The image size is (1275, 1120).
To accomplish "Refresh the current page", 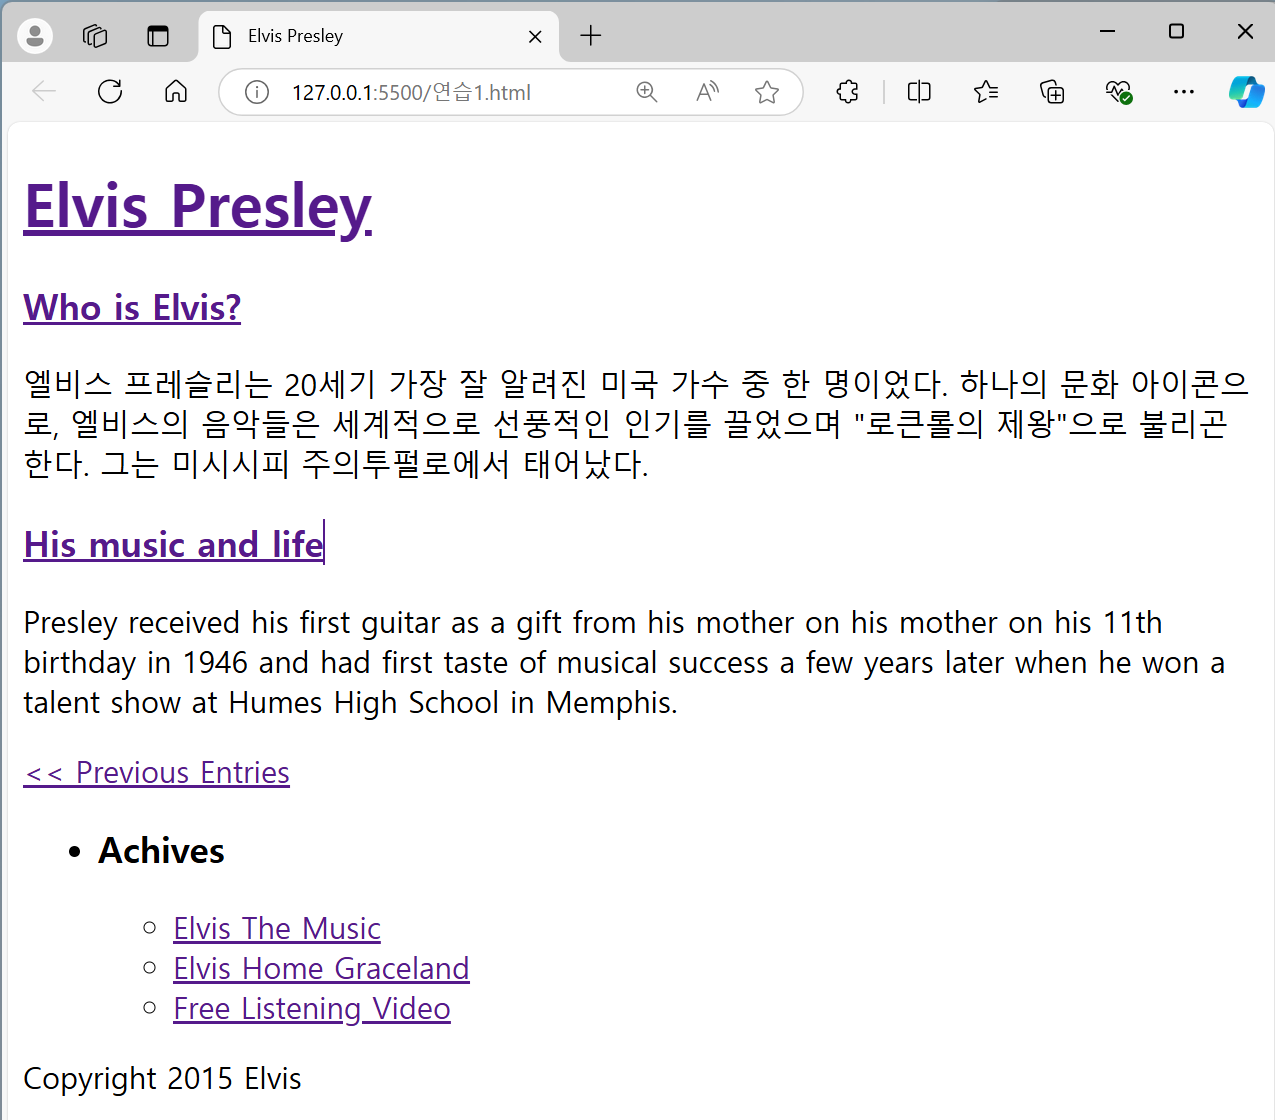I will coord(110,92).
